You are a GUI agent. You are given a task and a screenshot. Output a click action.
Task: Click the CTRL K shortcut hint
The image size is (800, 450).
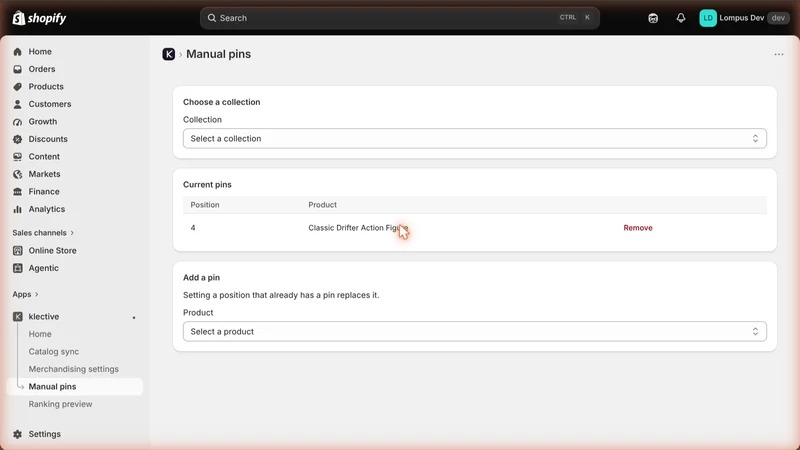coord(575,17)
